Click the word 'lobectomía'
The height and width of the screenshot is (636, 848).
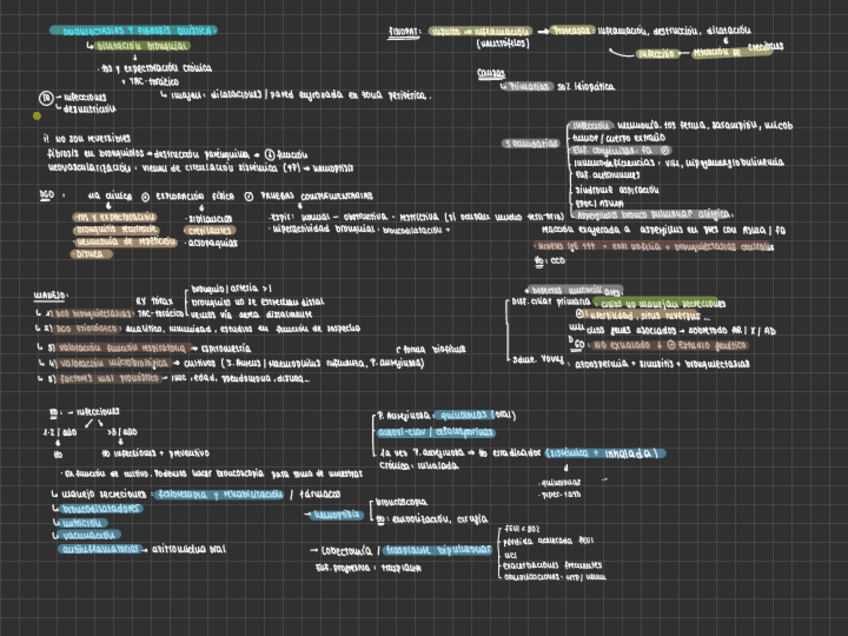[x=347, y=551]
